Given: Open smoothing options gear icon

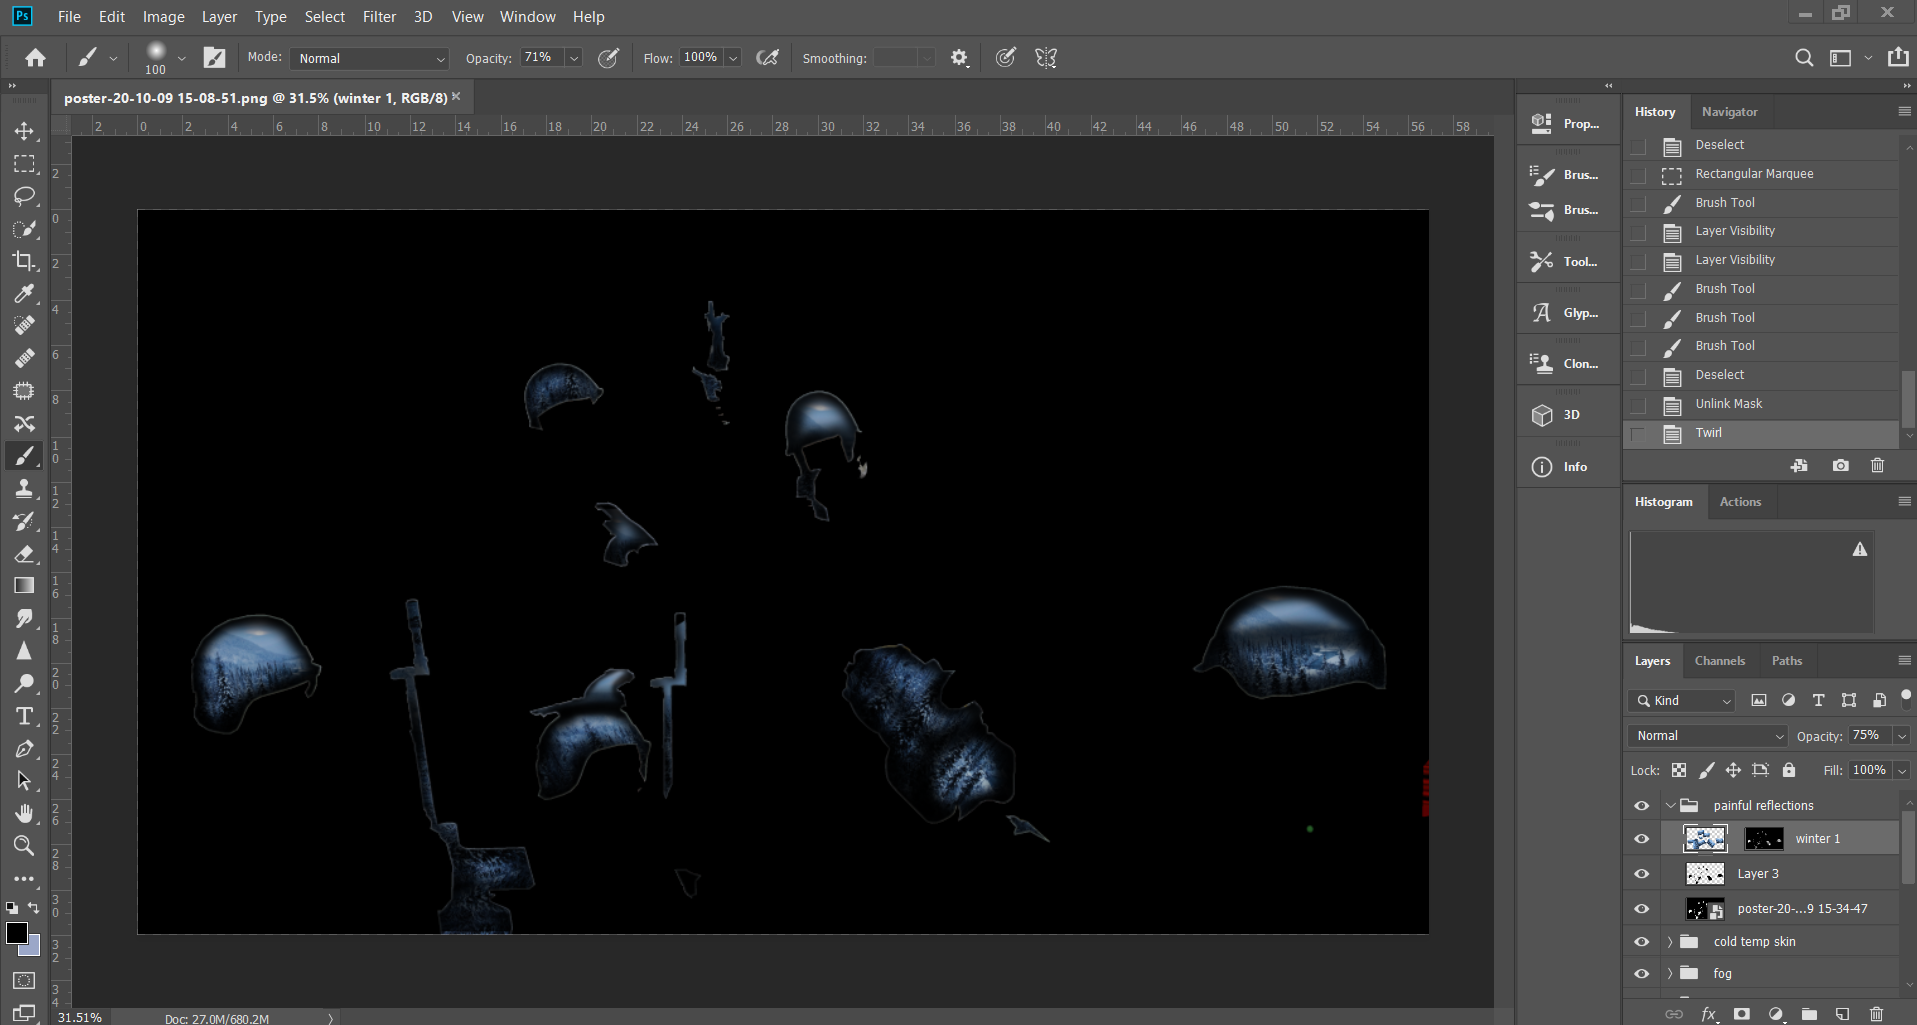Looking at the screenshot, I should tap(959, 58).
